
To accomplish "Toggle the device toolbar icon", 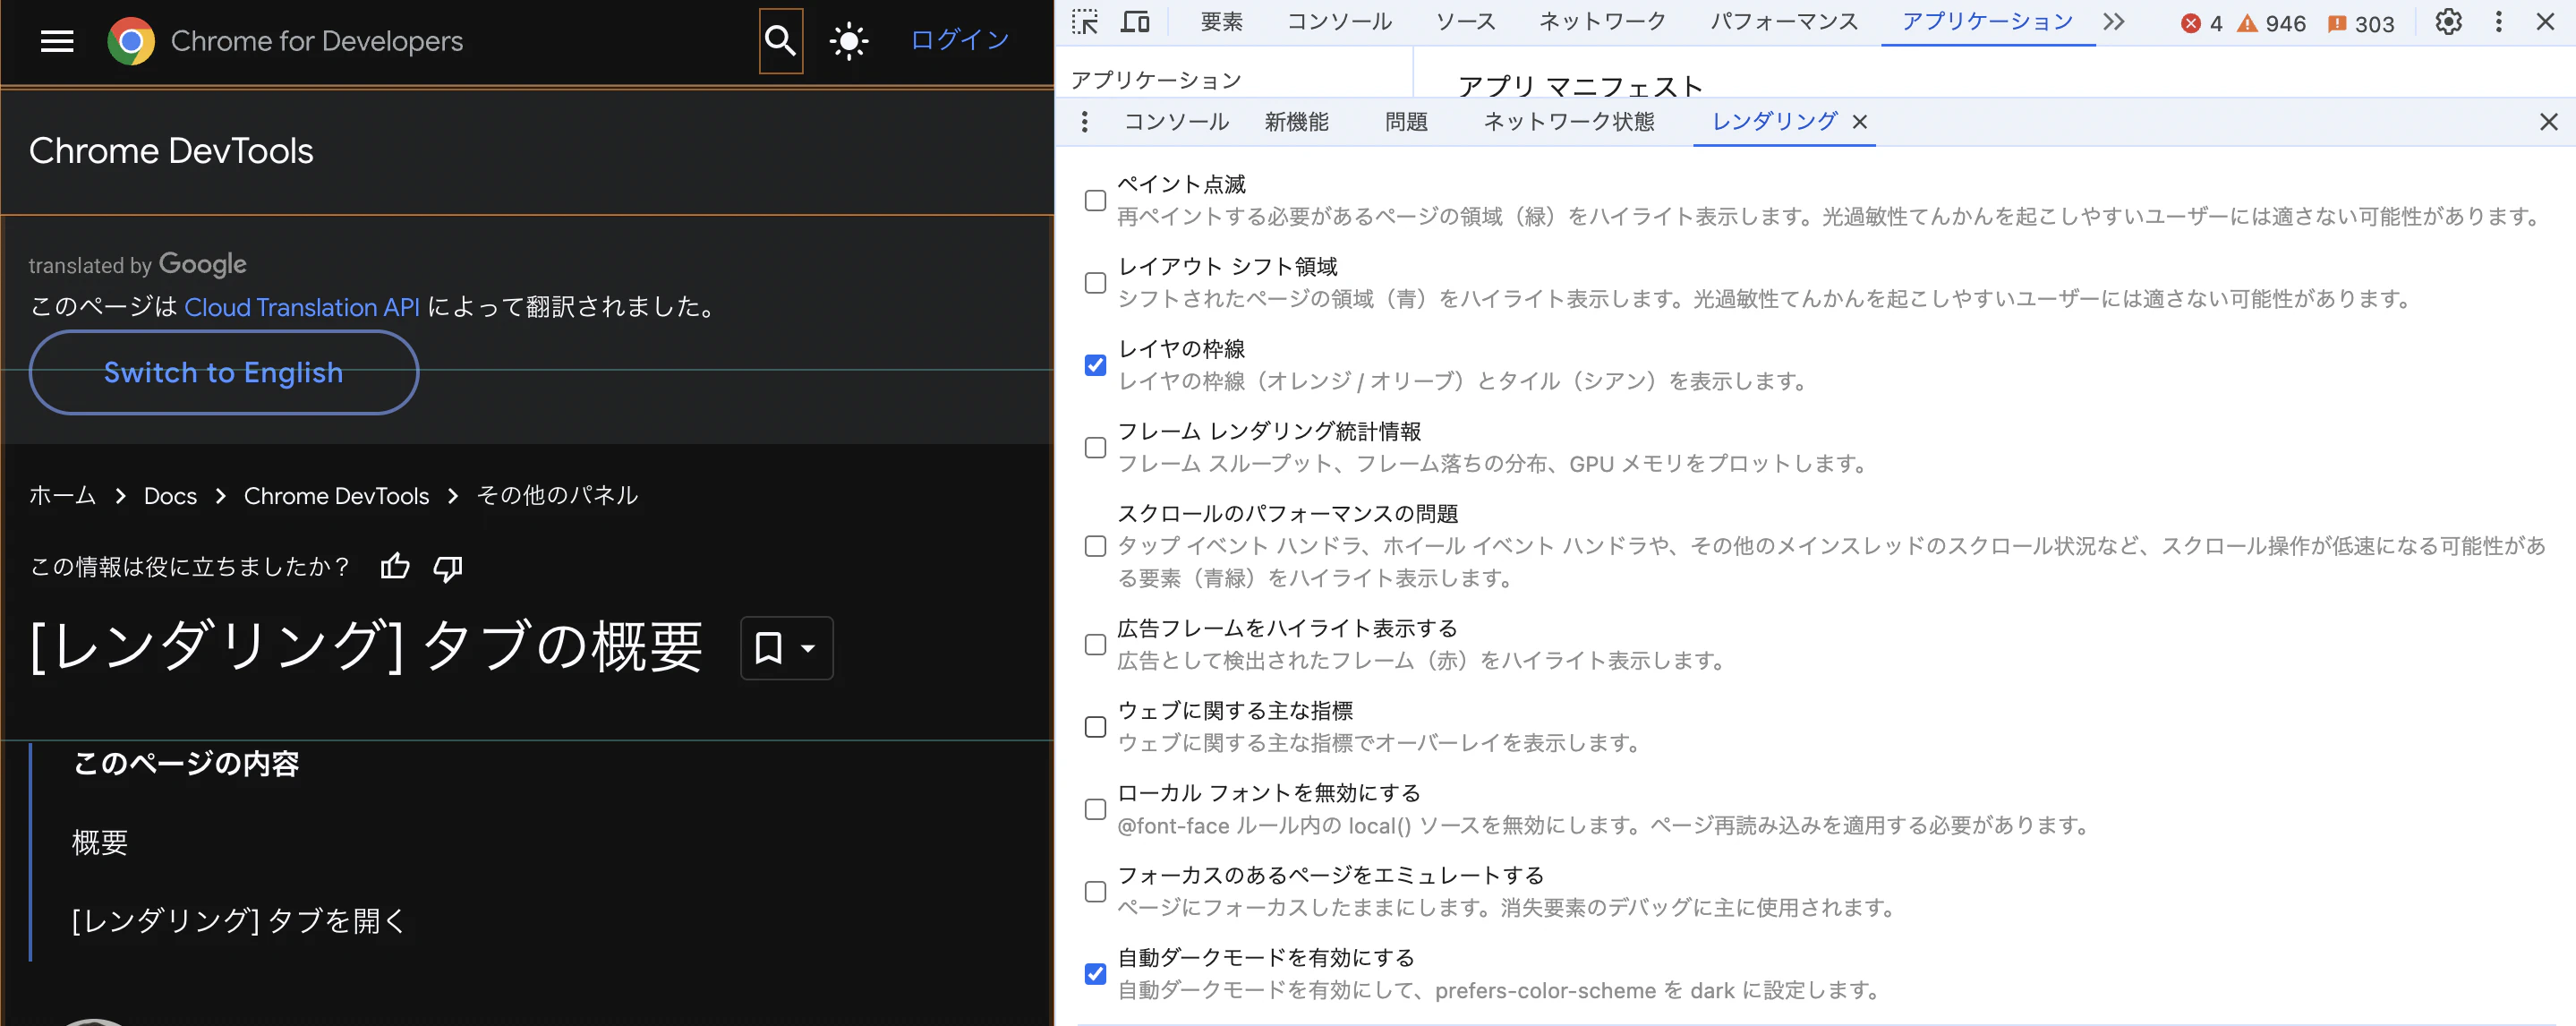I will [1134, 22].
